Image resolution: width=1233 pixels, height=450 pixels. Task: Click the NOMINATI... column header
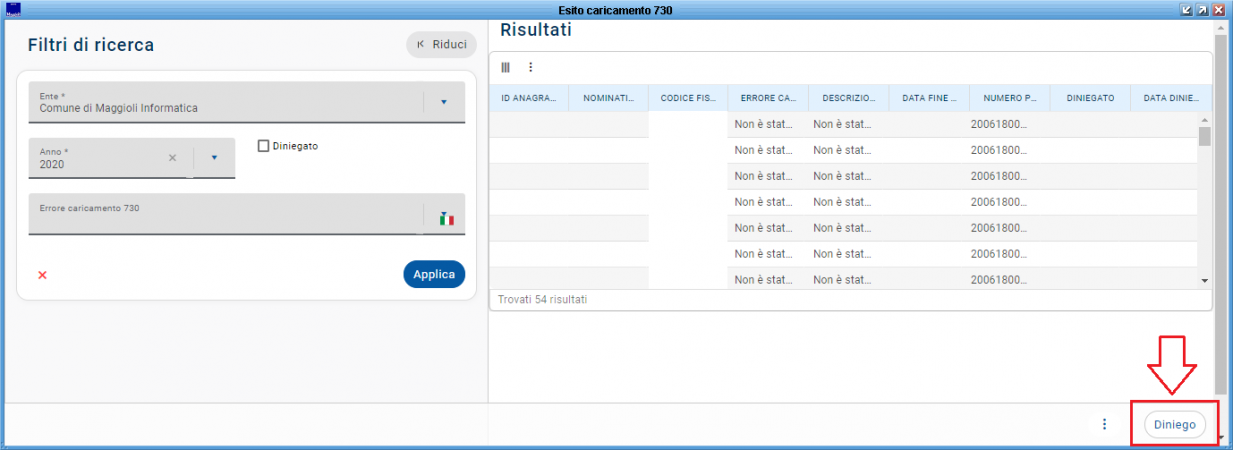click(x=608, y=98)
